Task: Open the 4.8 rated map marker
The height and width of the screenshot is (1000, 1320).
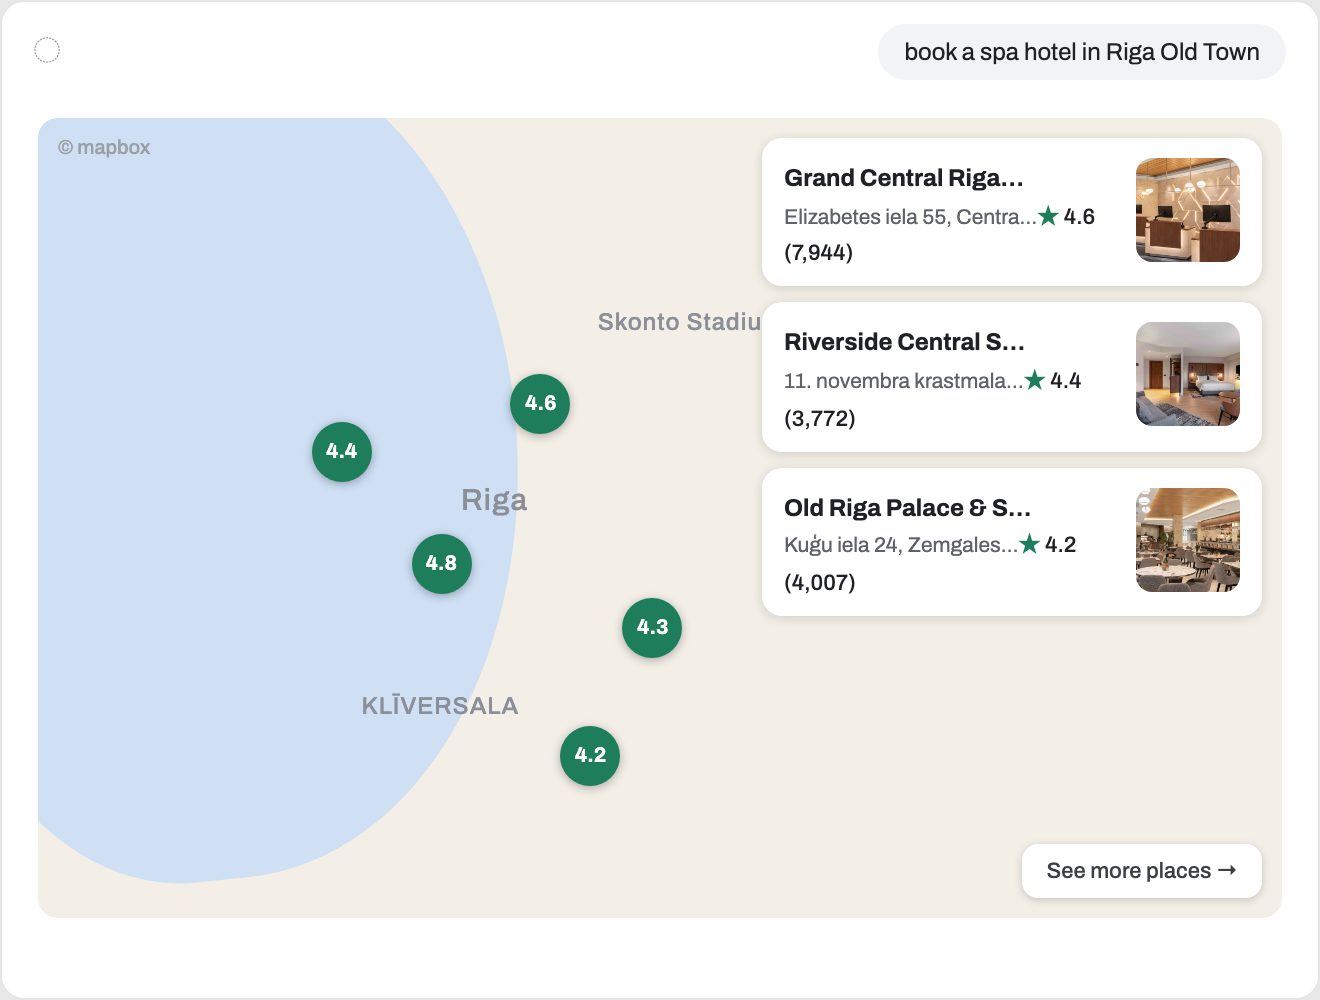Action: point(442,564)
